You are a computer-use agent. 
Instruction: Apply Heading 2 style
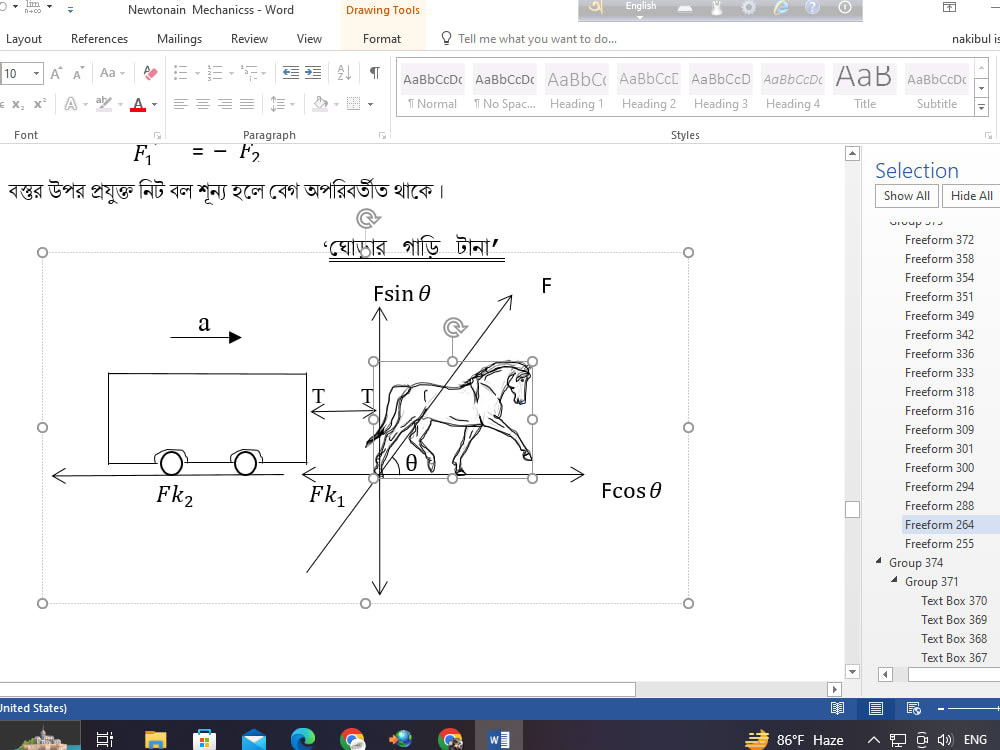649,88
